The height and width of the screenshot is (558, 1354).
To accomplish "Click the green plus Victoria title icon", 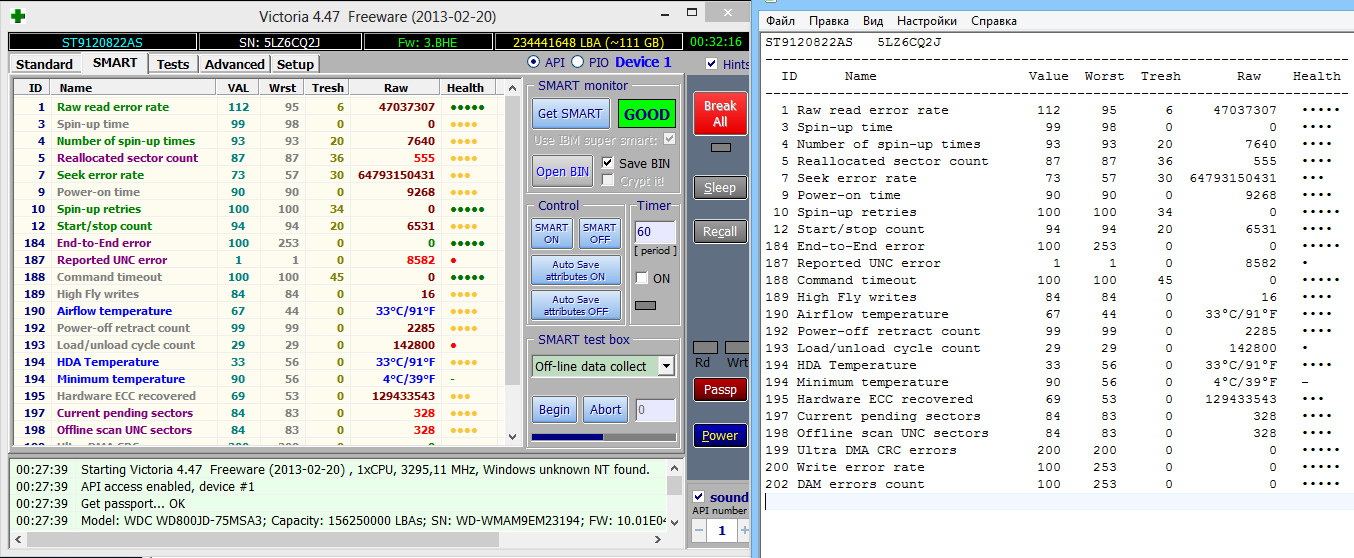I will (x=18, y=16).
